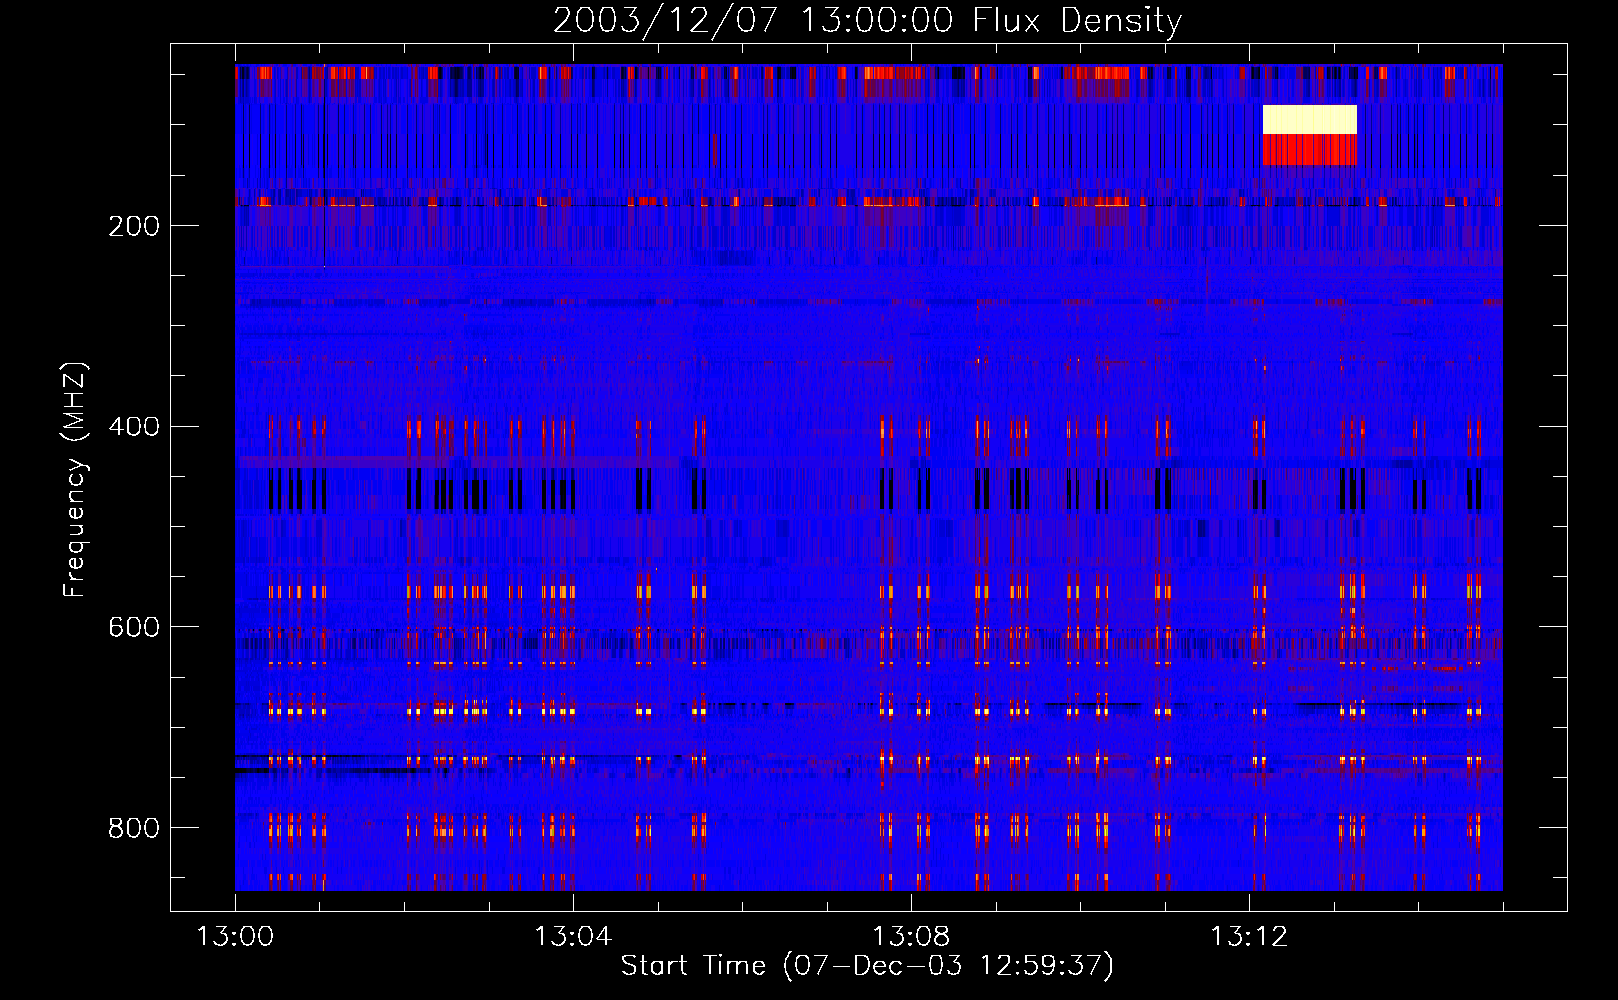The image size is (1618, 1000).
Task: Click the time tick label 13:08
Action: [911, 937]
